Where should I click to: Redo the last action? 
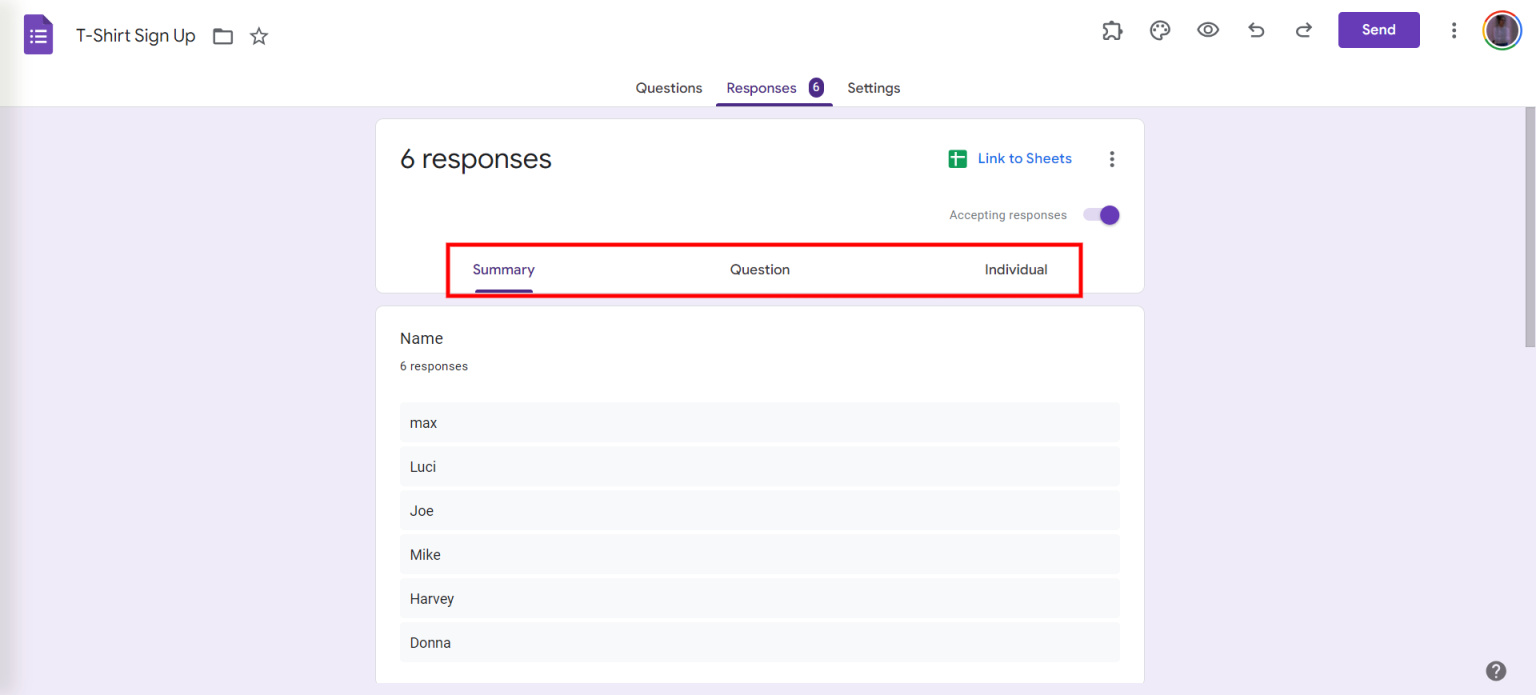(x=1304, y=30)
